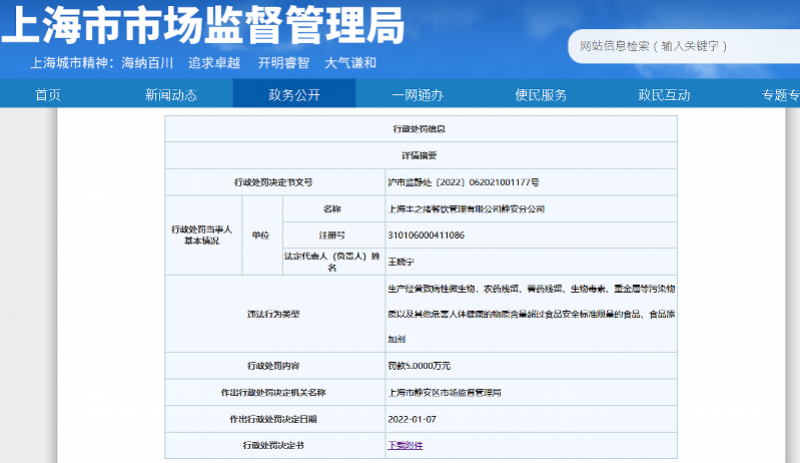Select the legal representative name value
This screenshot has width=800, height=463.
tap(401, 262)
